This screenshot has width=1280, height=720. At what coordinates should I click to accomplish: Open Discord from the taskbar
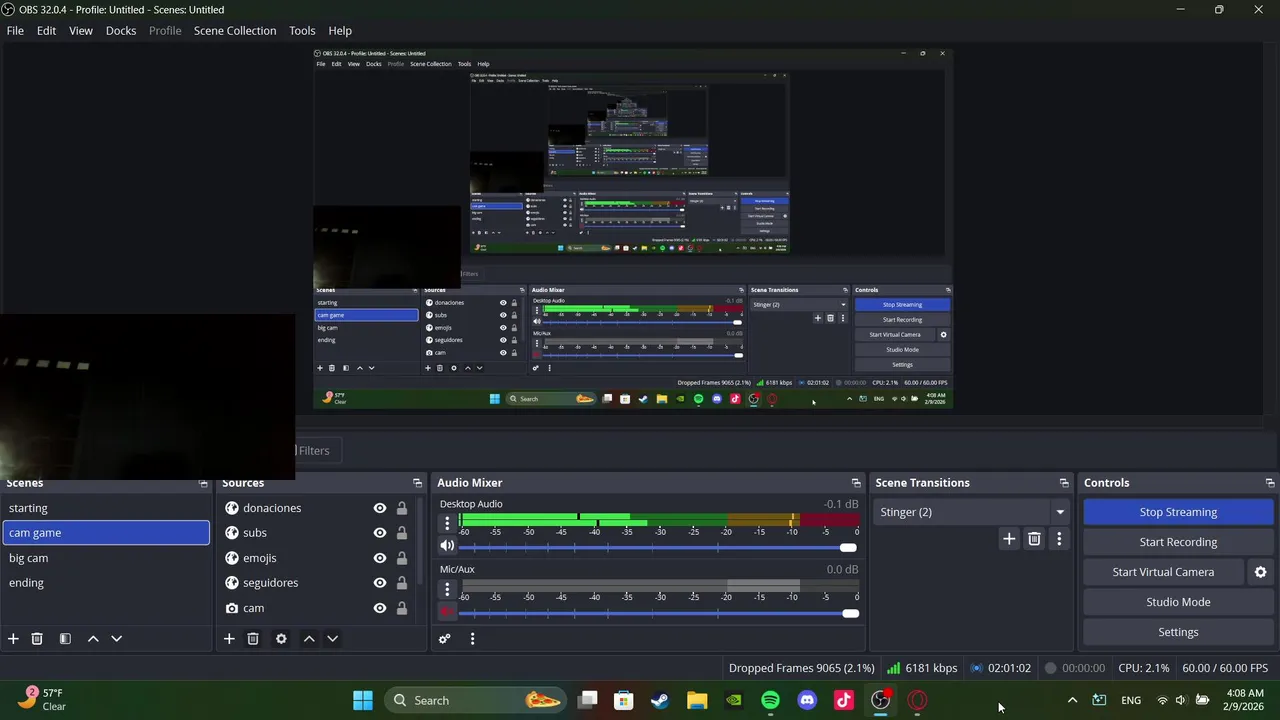[x=807, y=700]
